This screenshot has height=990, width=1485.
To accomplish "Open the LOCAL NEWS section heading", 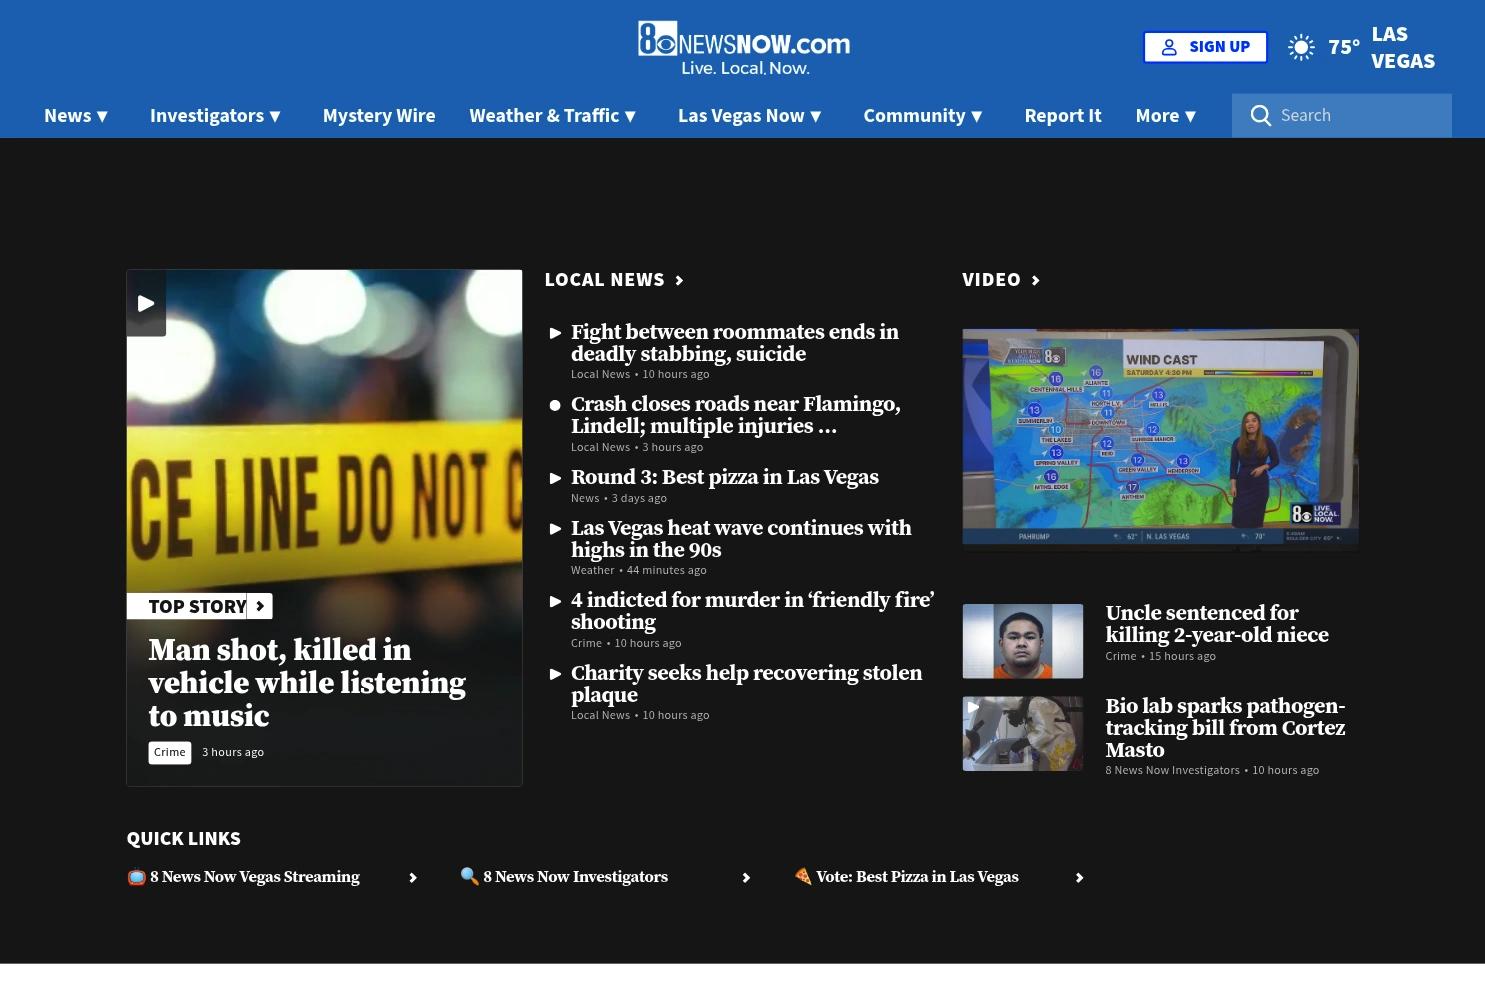I will click(605, 280).
